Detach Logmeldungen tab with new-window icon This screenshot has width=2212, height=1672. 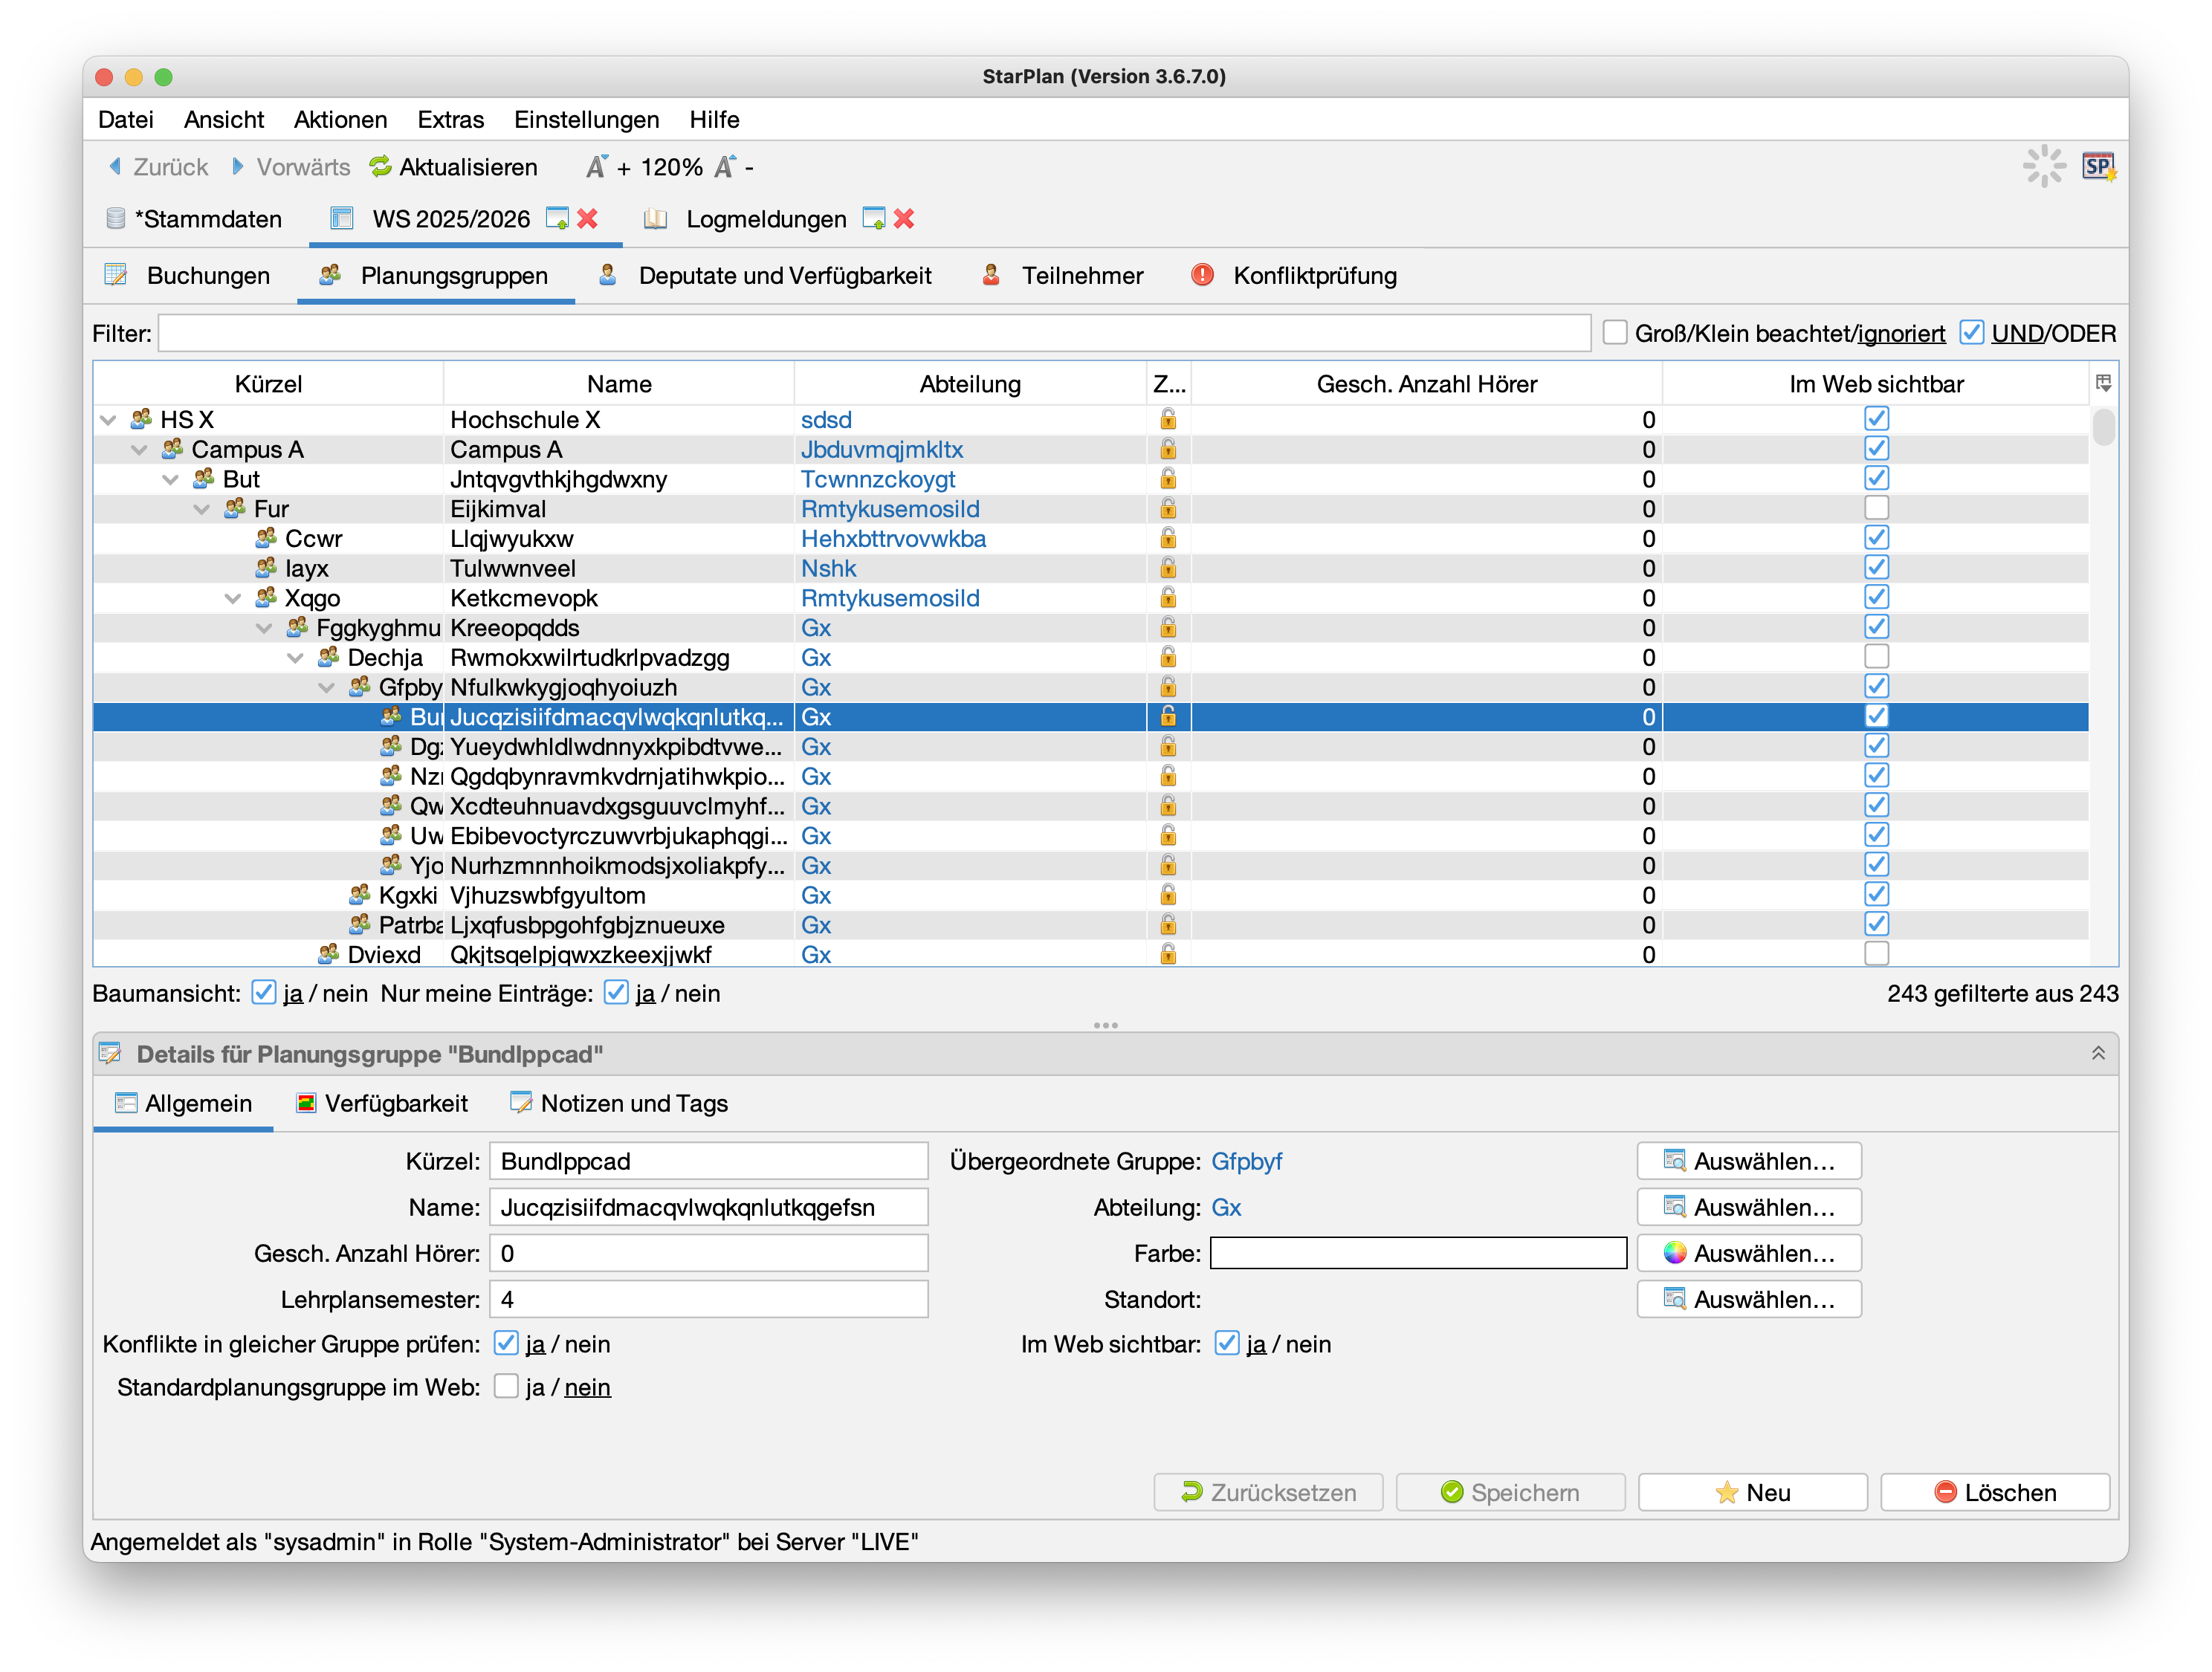pyautogui.click(x=873, y=219)
